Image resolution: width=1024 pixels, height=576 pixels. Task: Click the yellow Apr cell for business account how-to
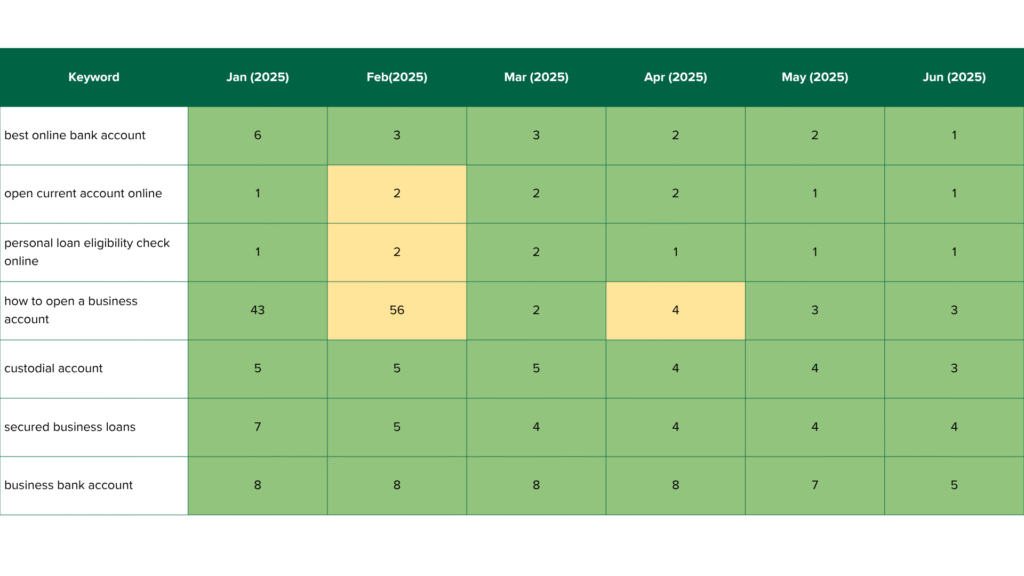[675, 310]
